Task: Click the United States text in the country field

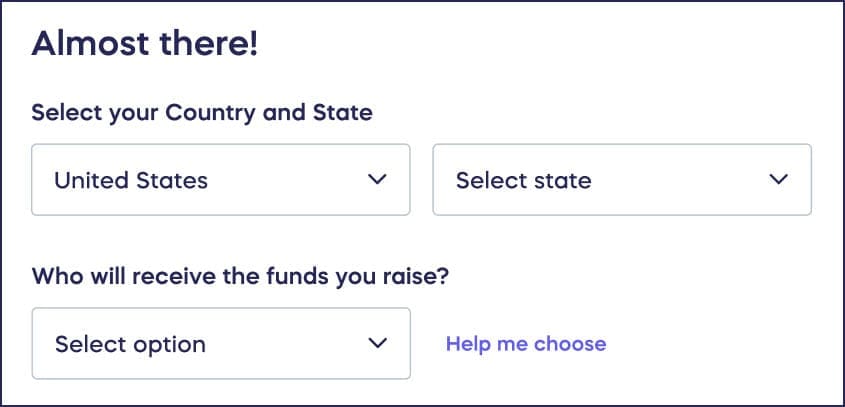Action: tap(131, 181)
